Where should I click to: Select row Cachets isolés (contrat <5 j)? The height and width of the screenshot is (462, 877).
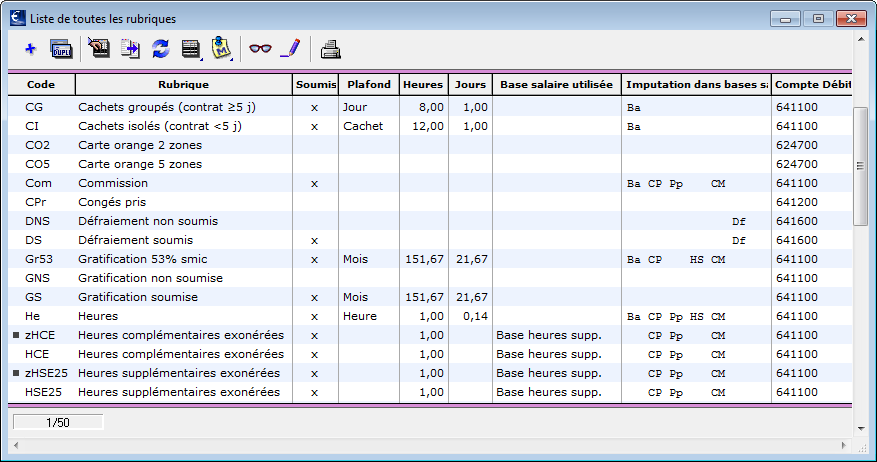[x=430, y=126]
